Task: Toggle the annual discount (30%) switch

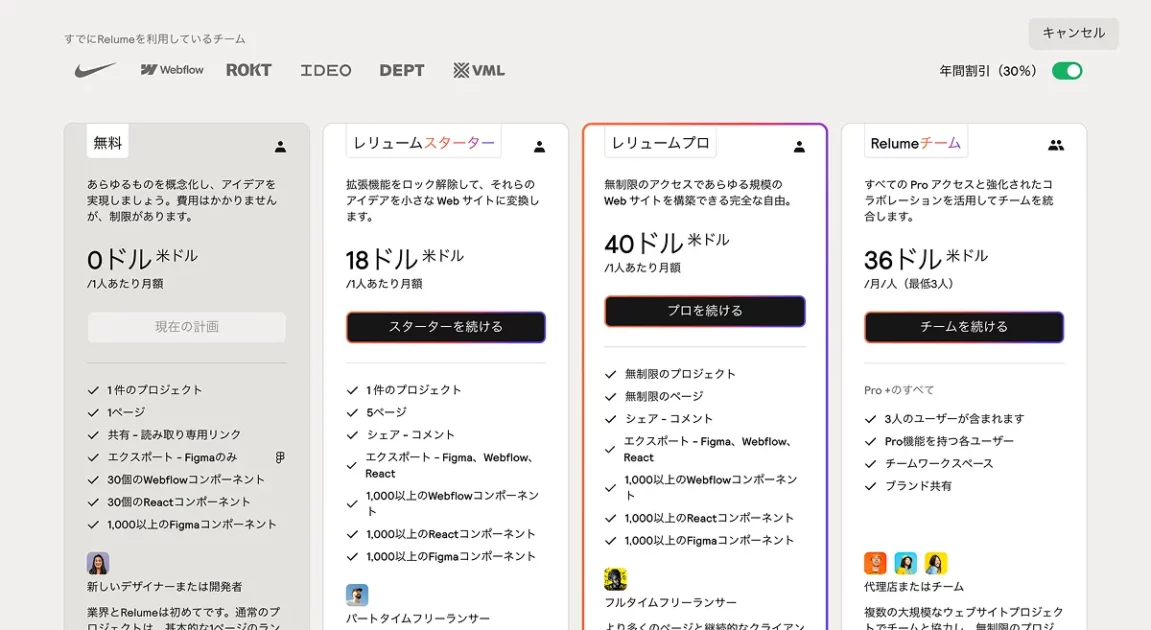Action: pos(1066,71)
